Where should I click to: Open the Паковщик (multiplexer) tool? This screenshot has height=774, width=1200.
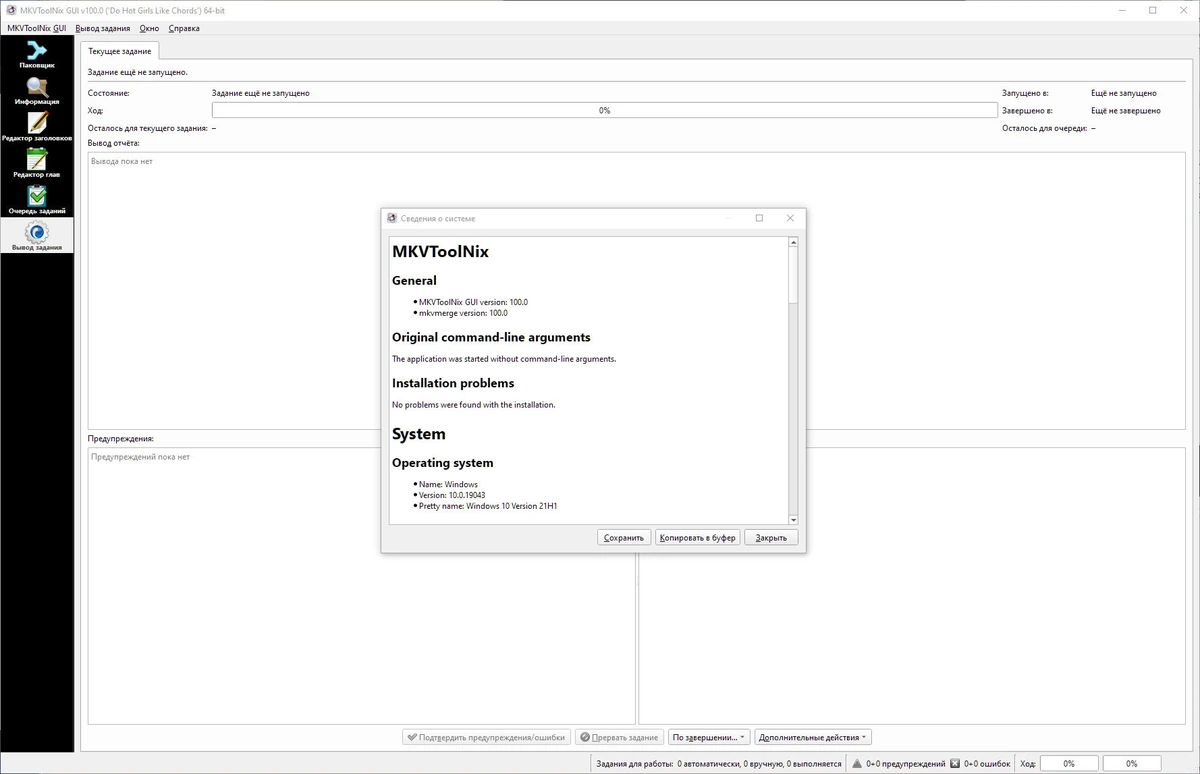click(37, 54)
